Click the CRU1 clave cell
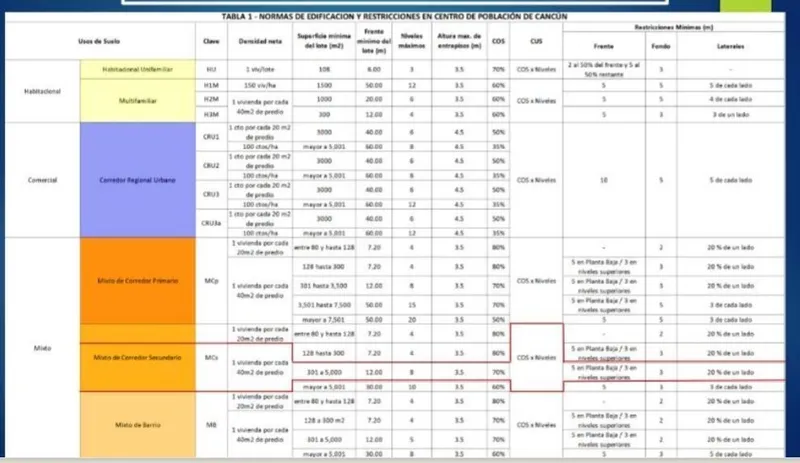The width and height of the screenshot is (800, 463). 211,137
